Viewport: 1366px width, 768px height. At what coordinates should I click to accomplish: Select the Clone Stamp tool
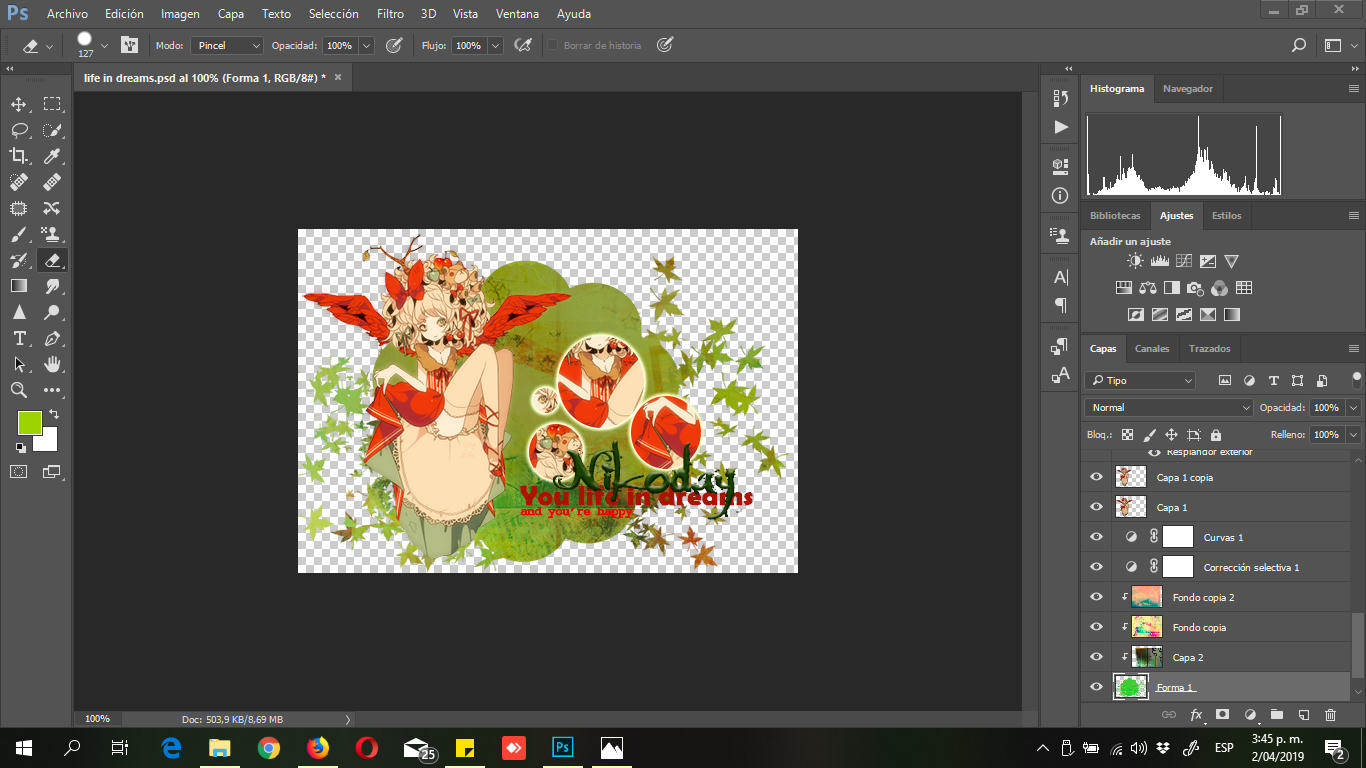(52, 234)
